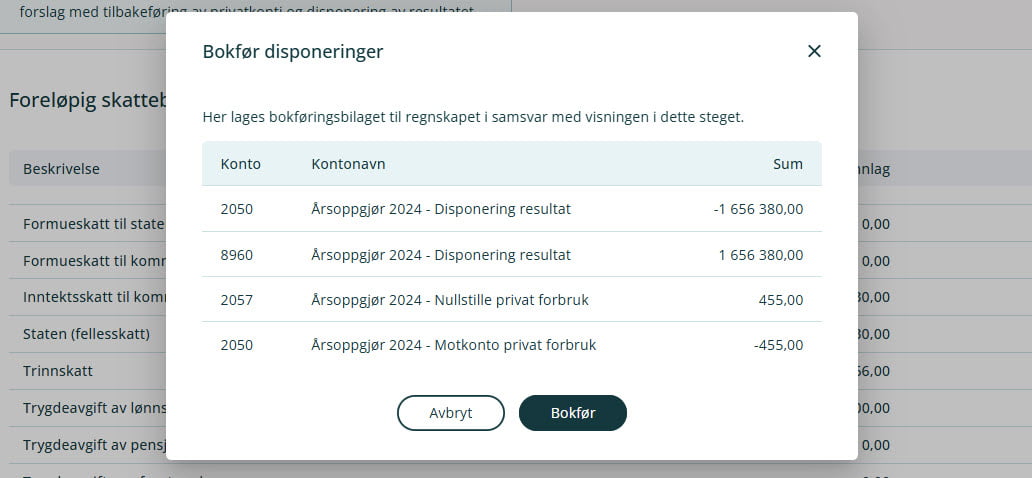This screenshot has width=1032, height=478.
Task: Click the Foreløpig skatteberegning heading
Action: tap(87, 101)
